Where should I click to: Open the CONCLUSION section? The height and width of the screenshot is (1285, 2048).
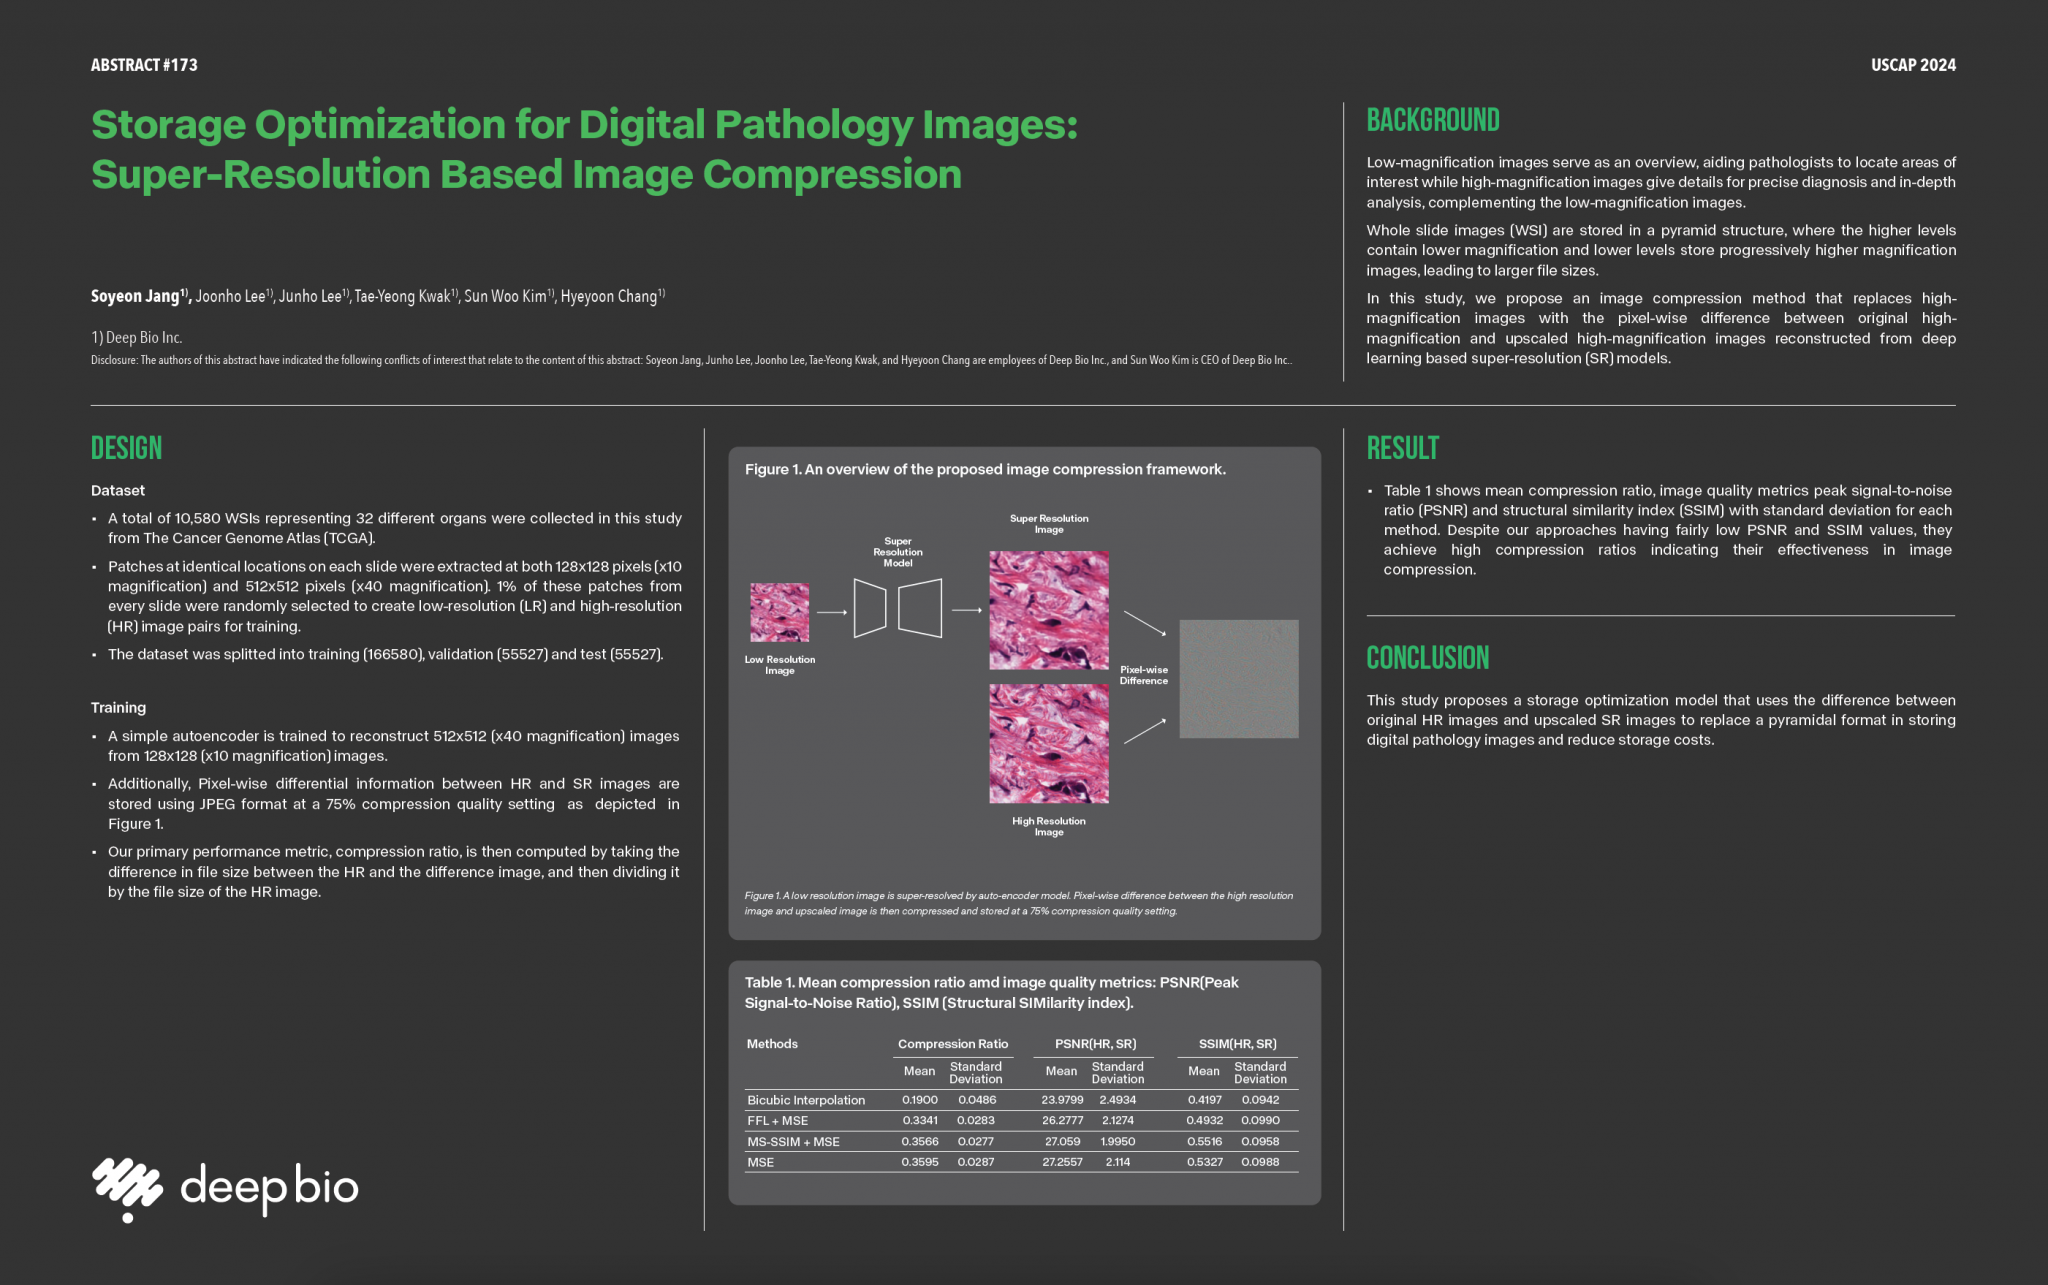click(x=1427, y=657)
